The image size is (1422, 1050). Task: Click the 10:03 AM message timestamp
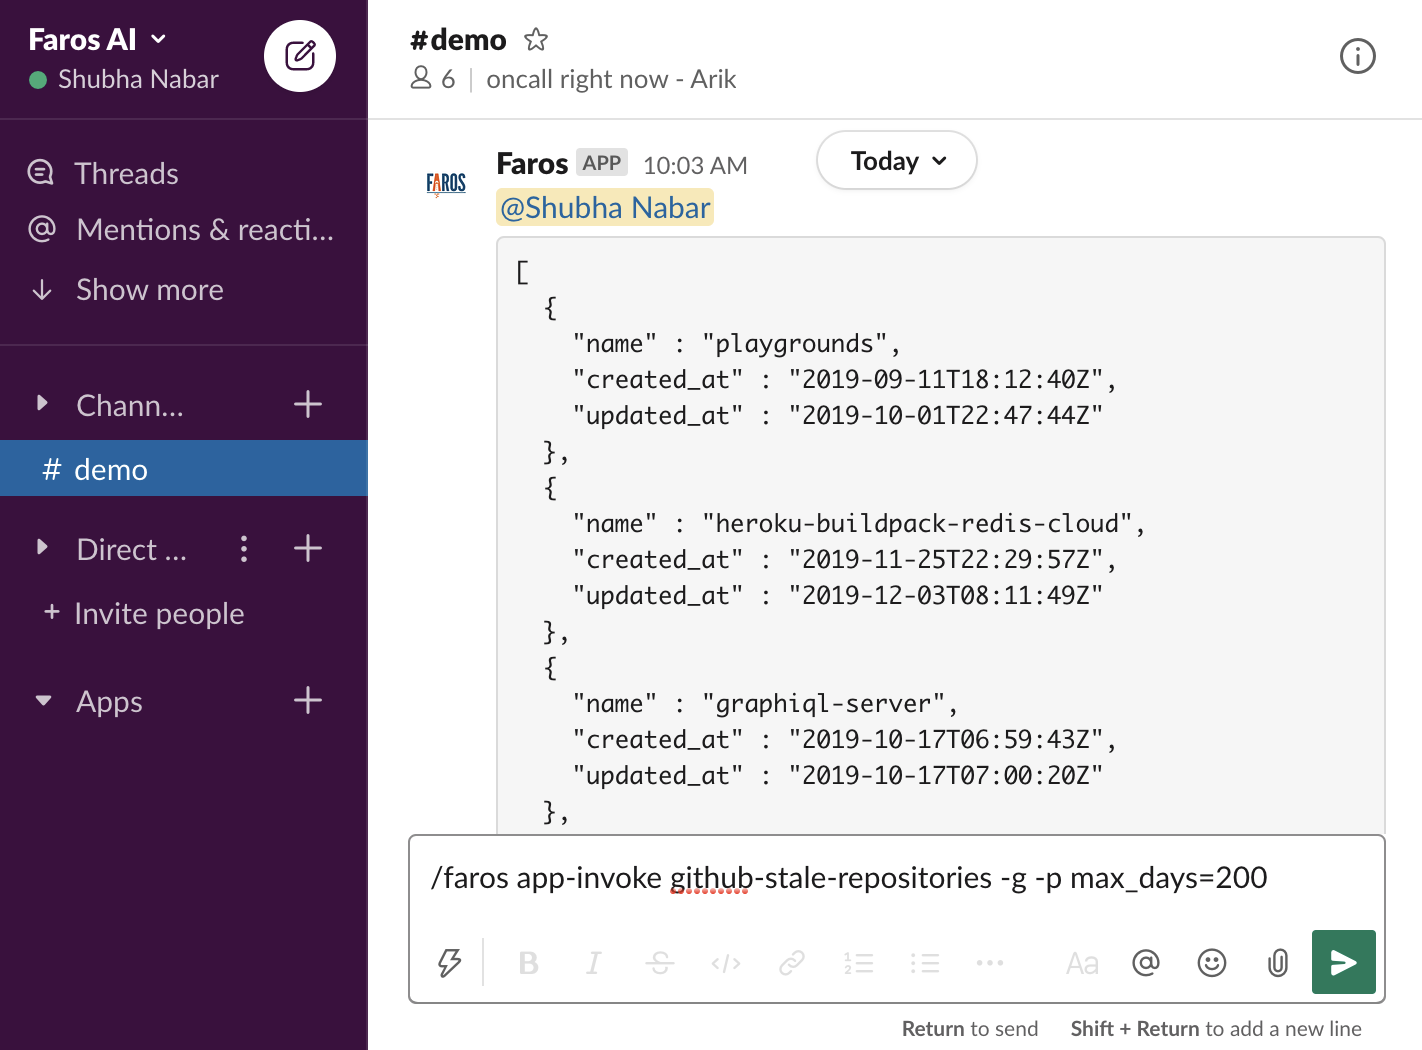click(x=695, y=165)
